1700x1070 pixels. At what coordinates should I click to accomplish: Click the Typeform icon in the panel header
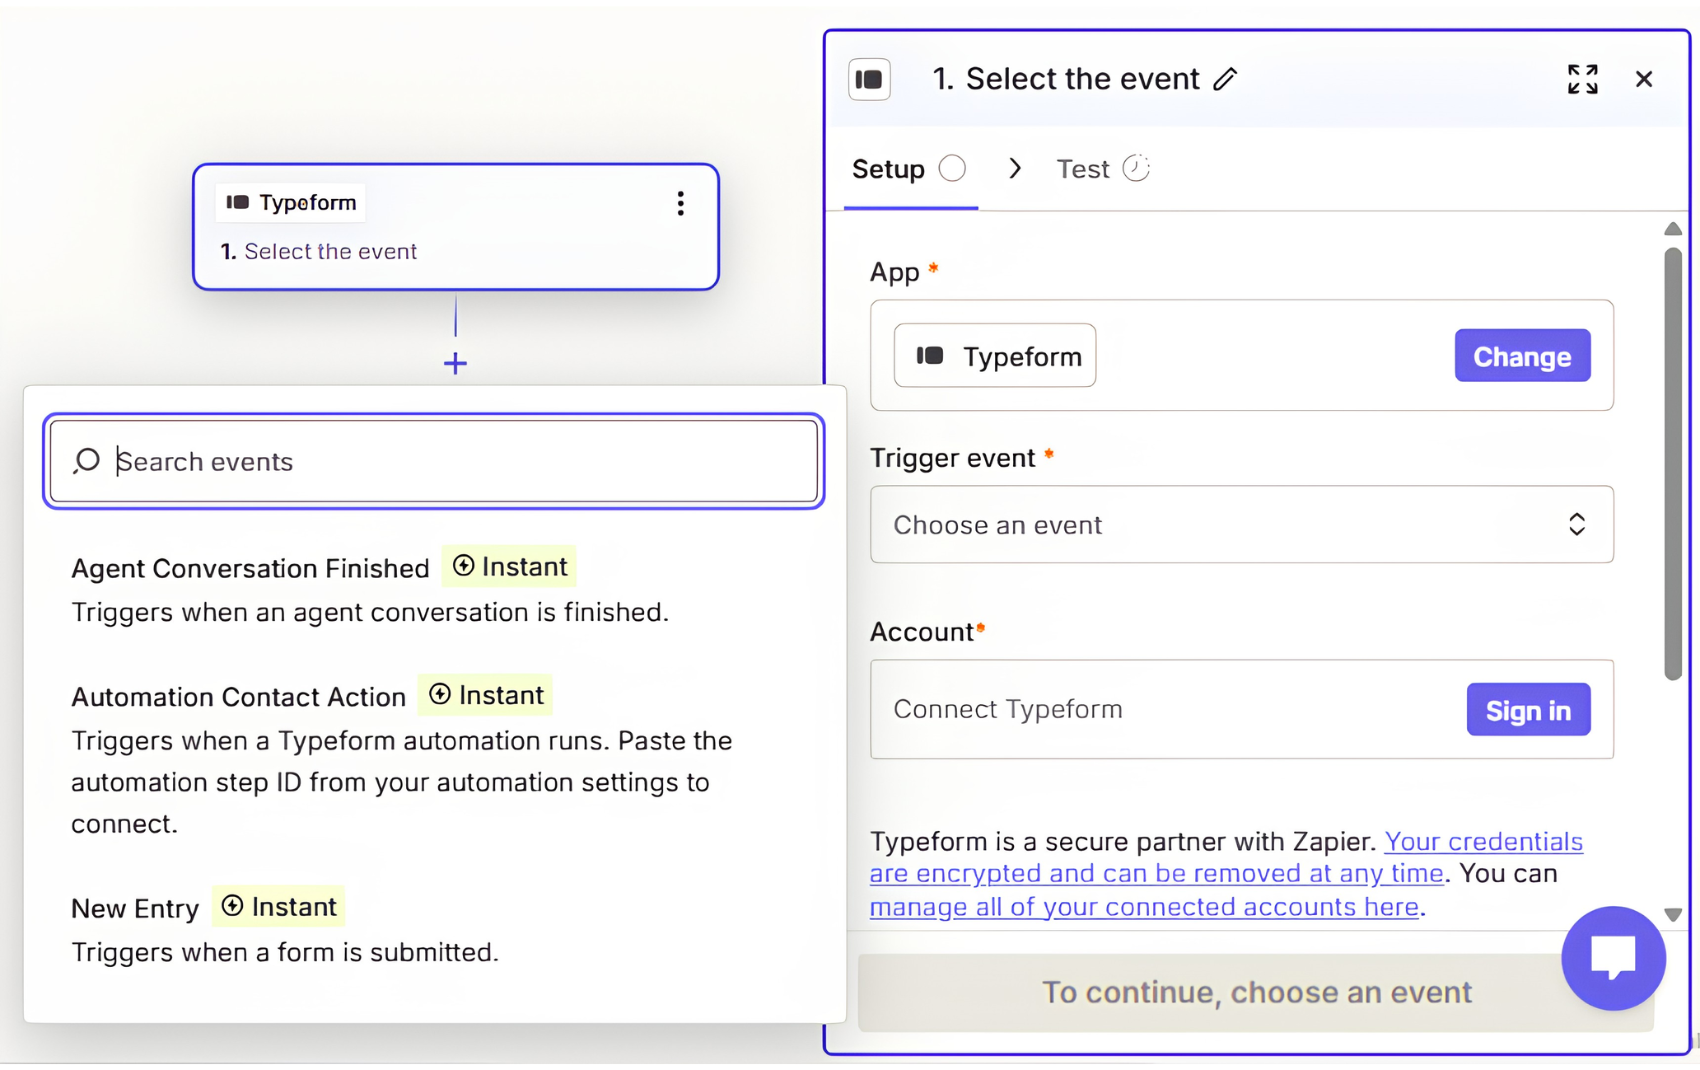point(869,79)
